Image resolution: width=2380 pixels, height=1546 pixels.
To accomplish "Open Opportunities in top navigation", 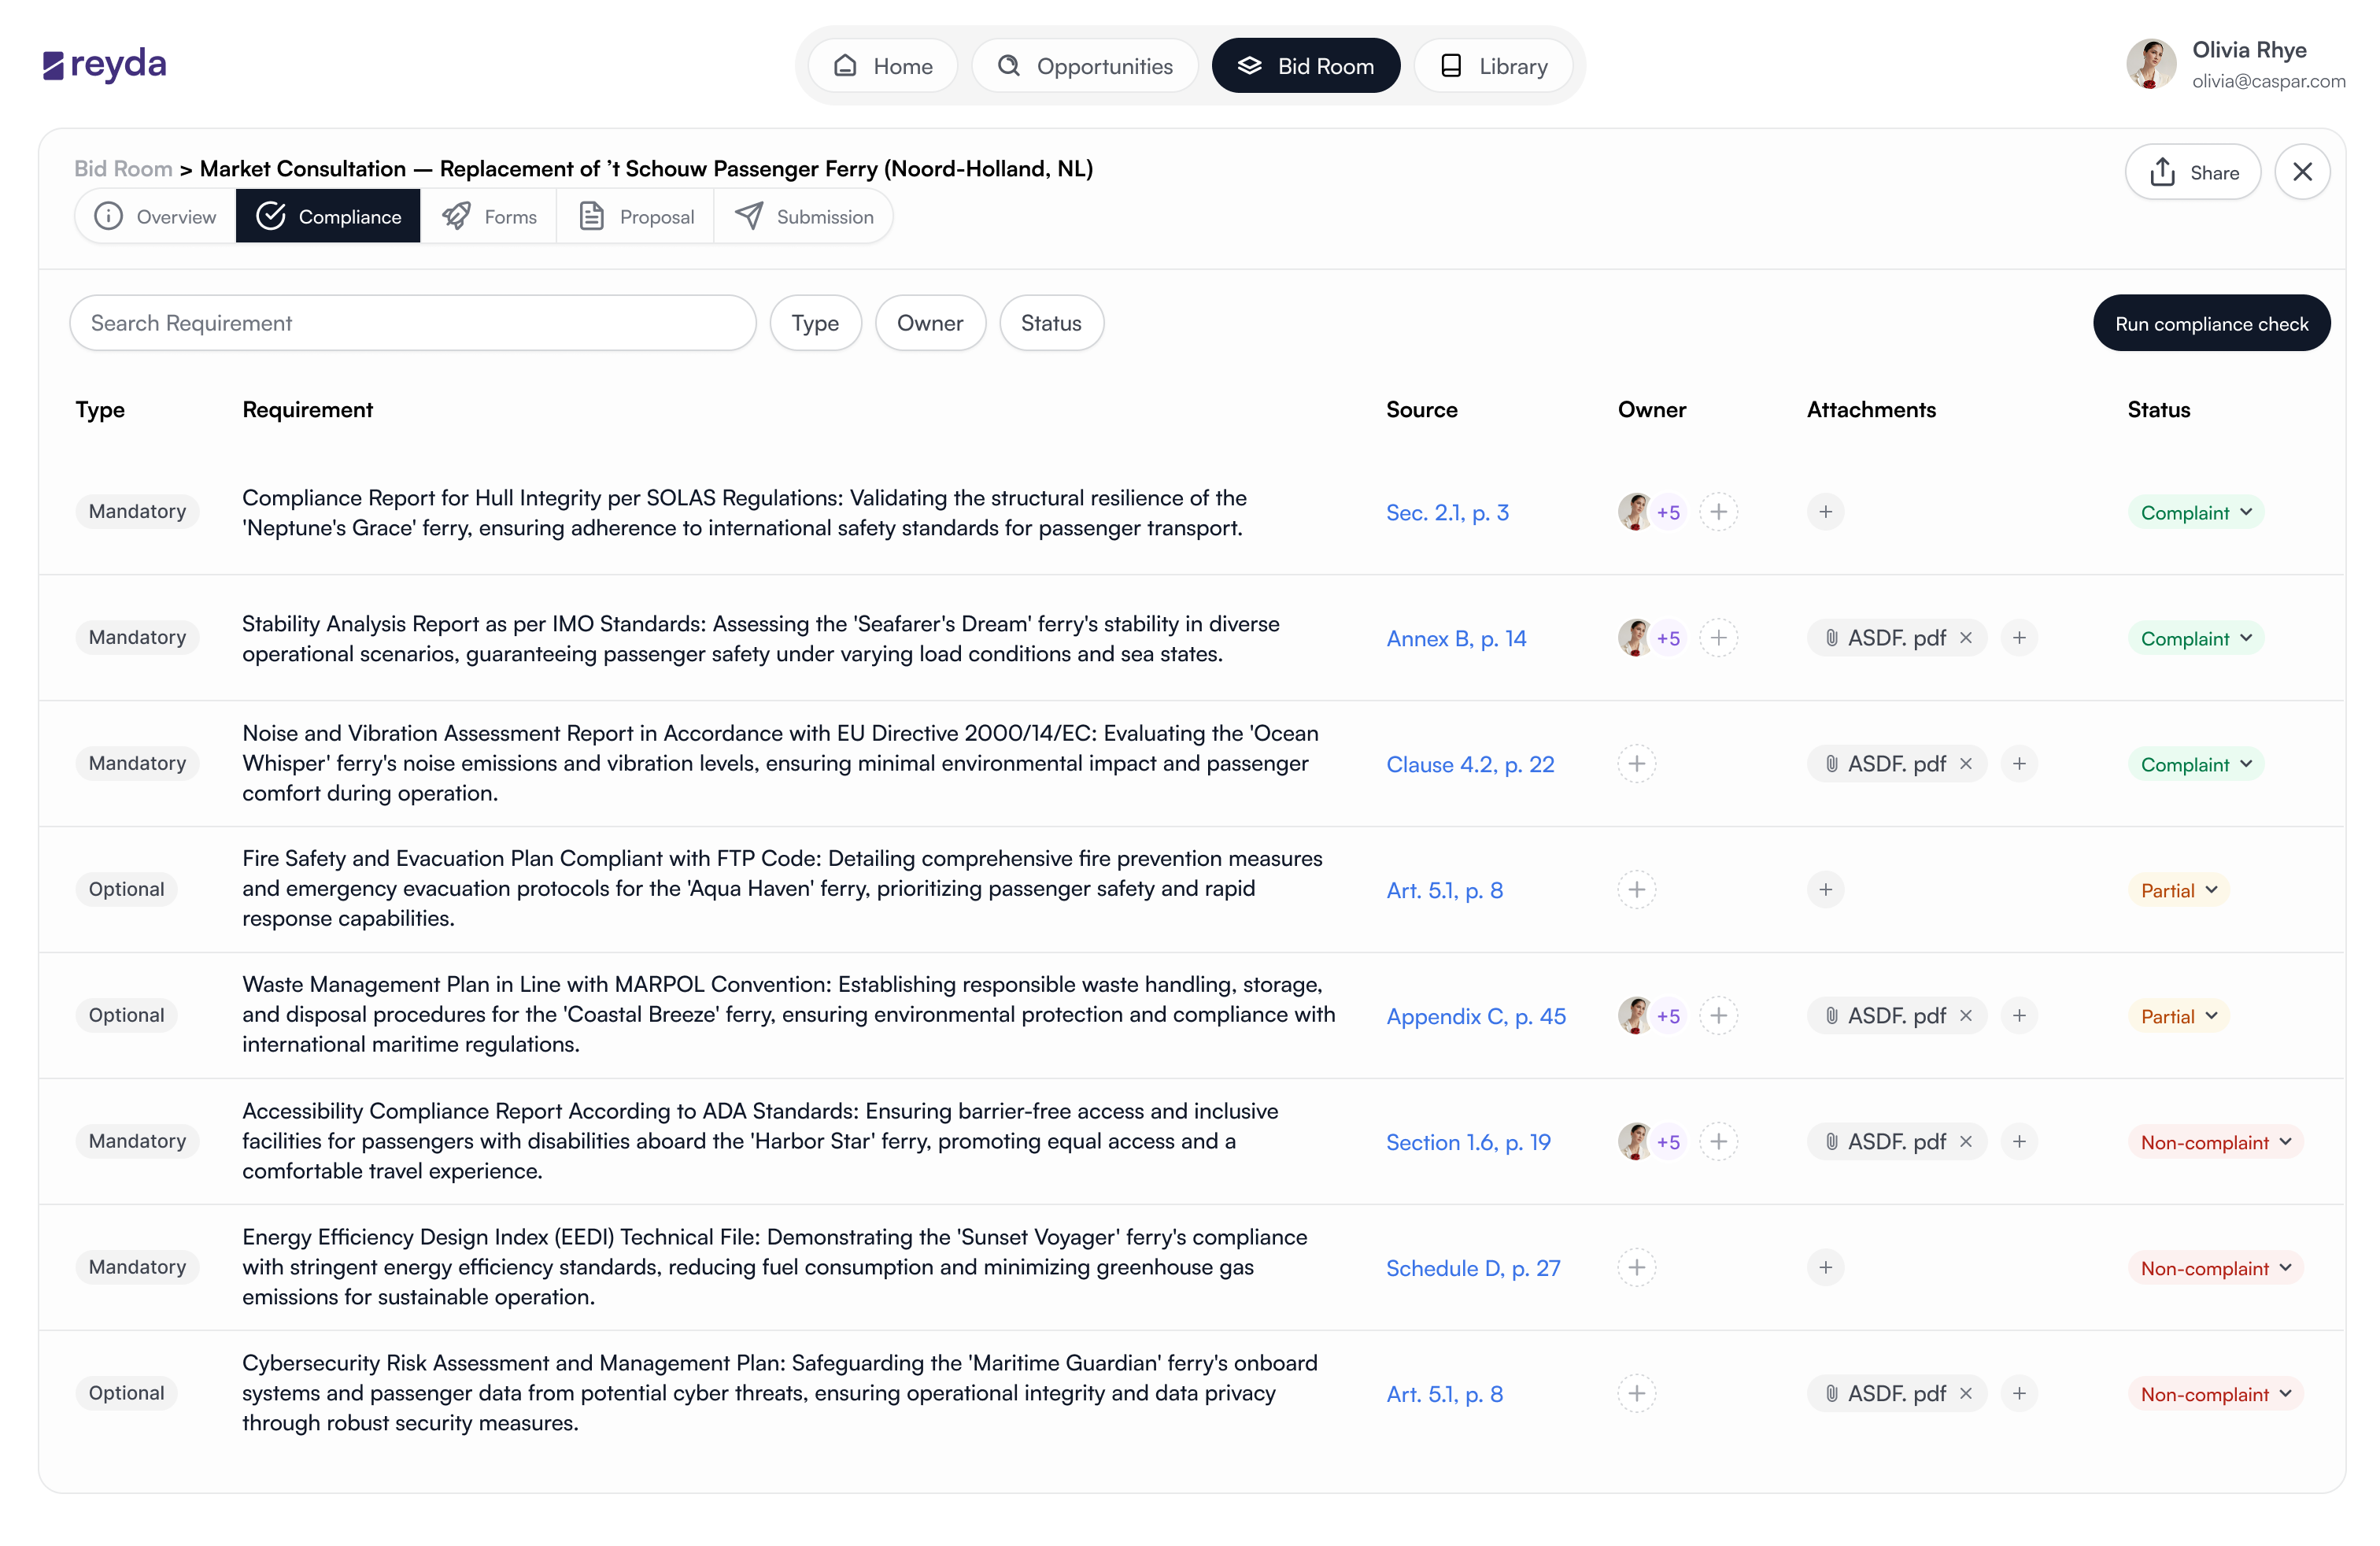I will tap(1085, 66).
